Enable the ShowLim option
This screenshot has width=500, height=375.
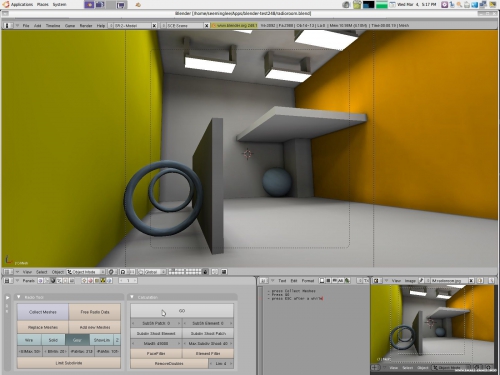pyautogui.click(x=102, y=340)
